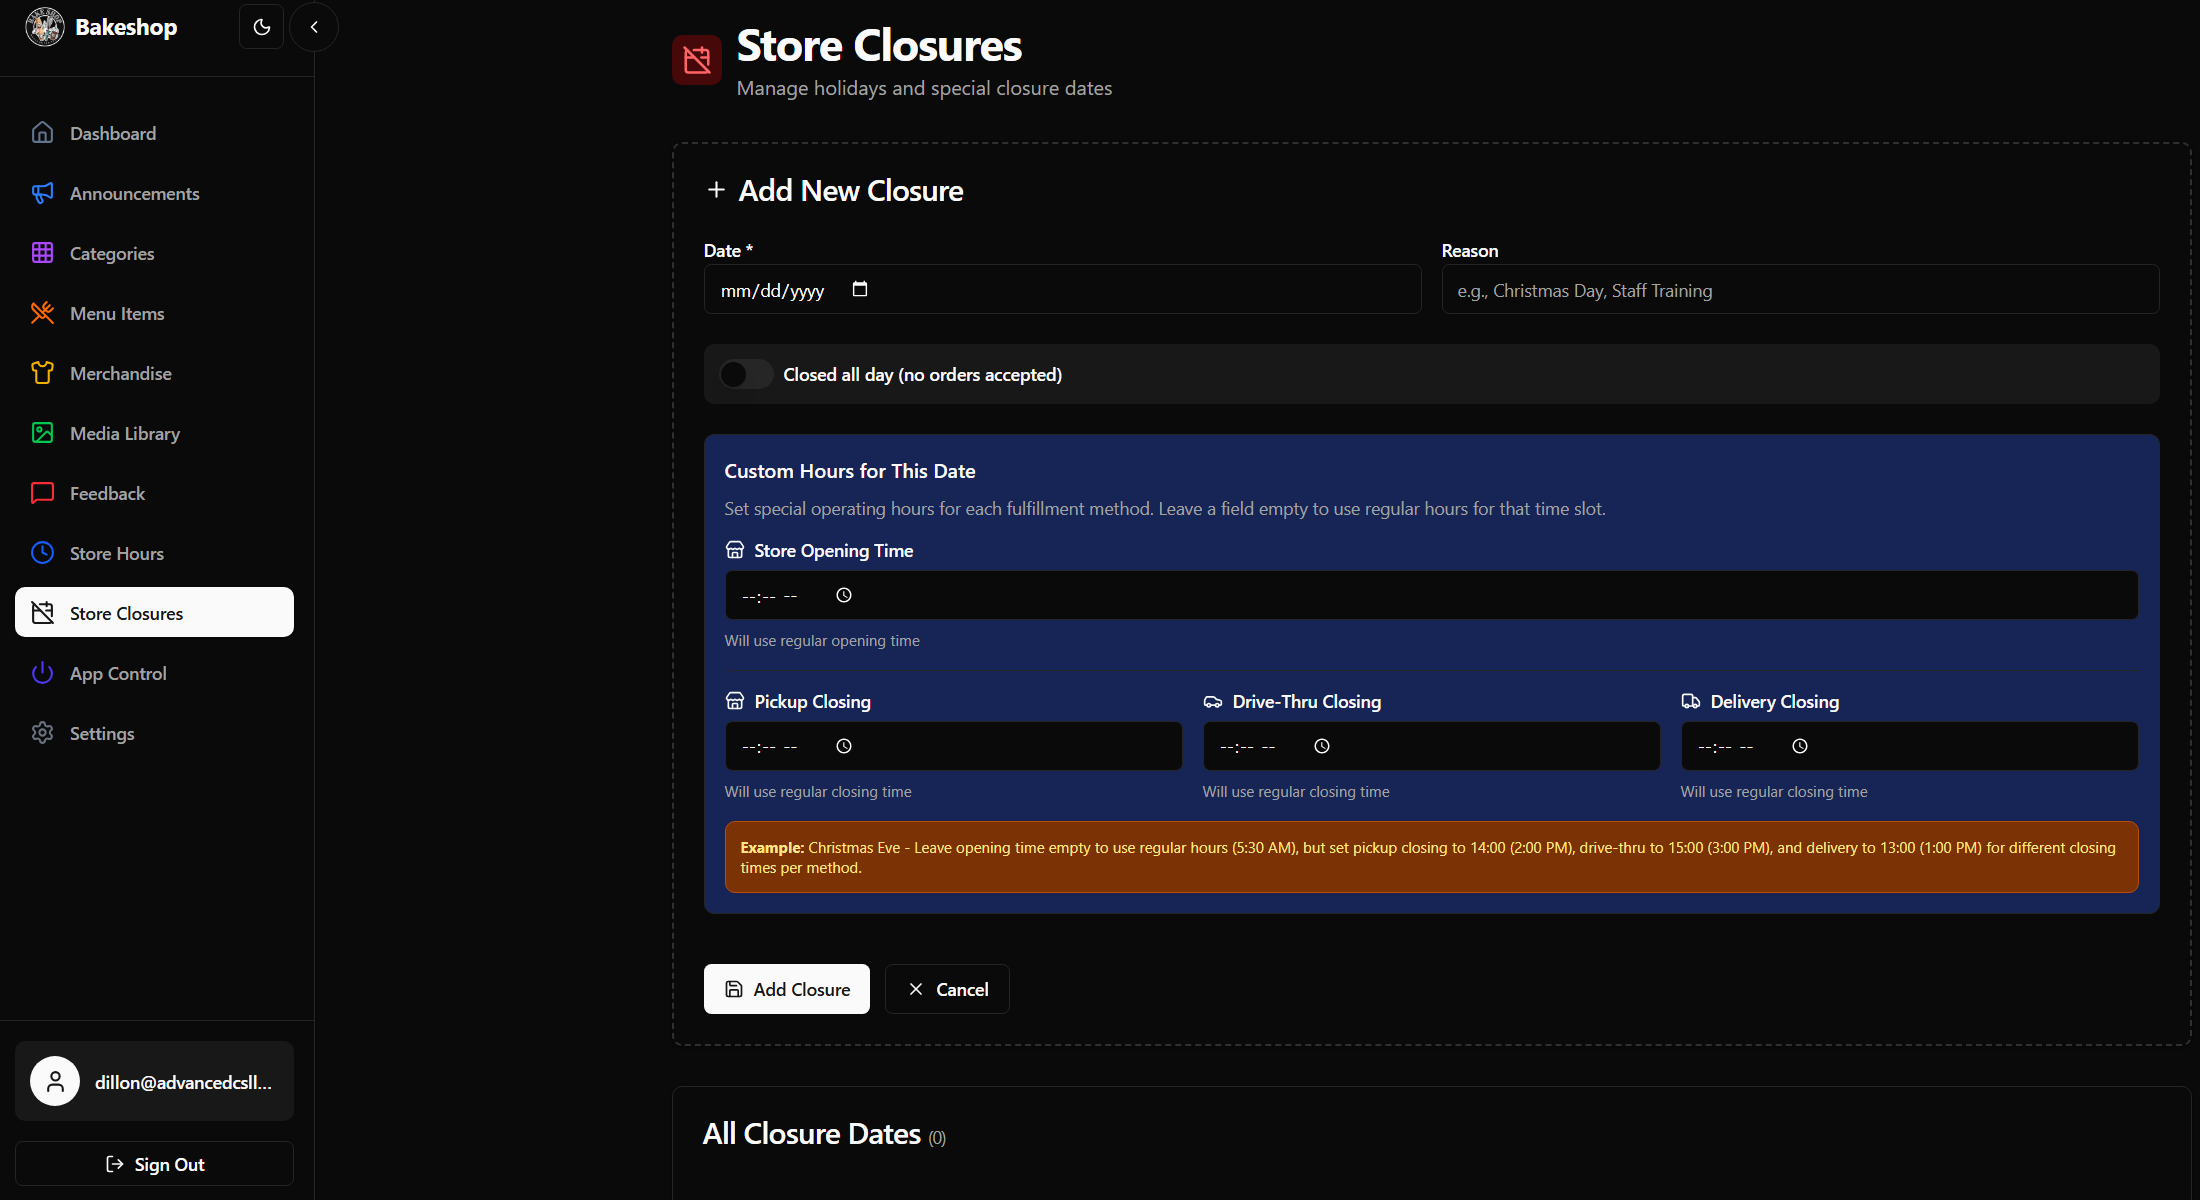The height and width of the screenshot is (1200, 2200).
Task: Click the Pickup Closing shop icon
Action: (735, 701)
